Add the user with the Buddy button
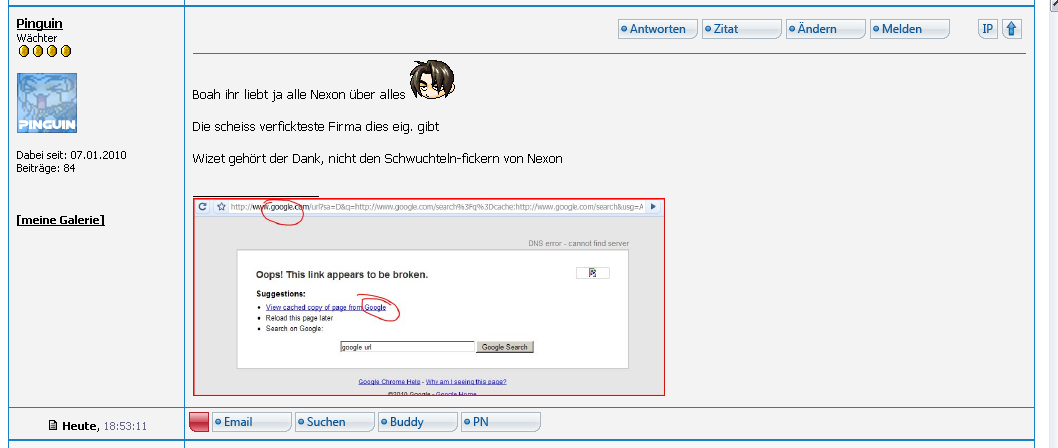The image size is (1058, 448). click(417, 422)
